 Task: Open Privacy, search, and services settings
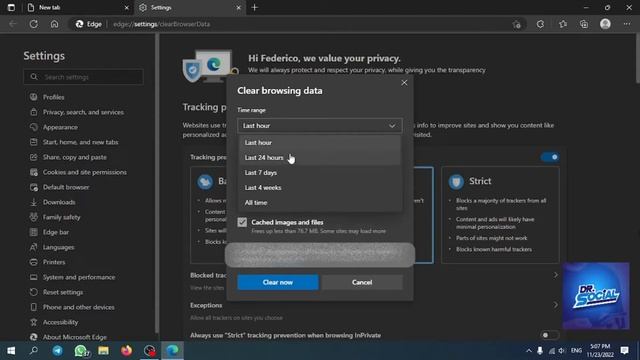[83, 112]
